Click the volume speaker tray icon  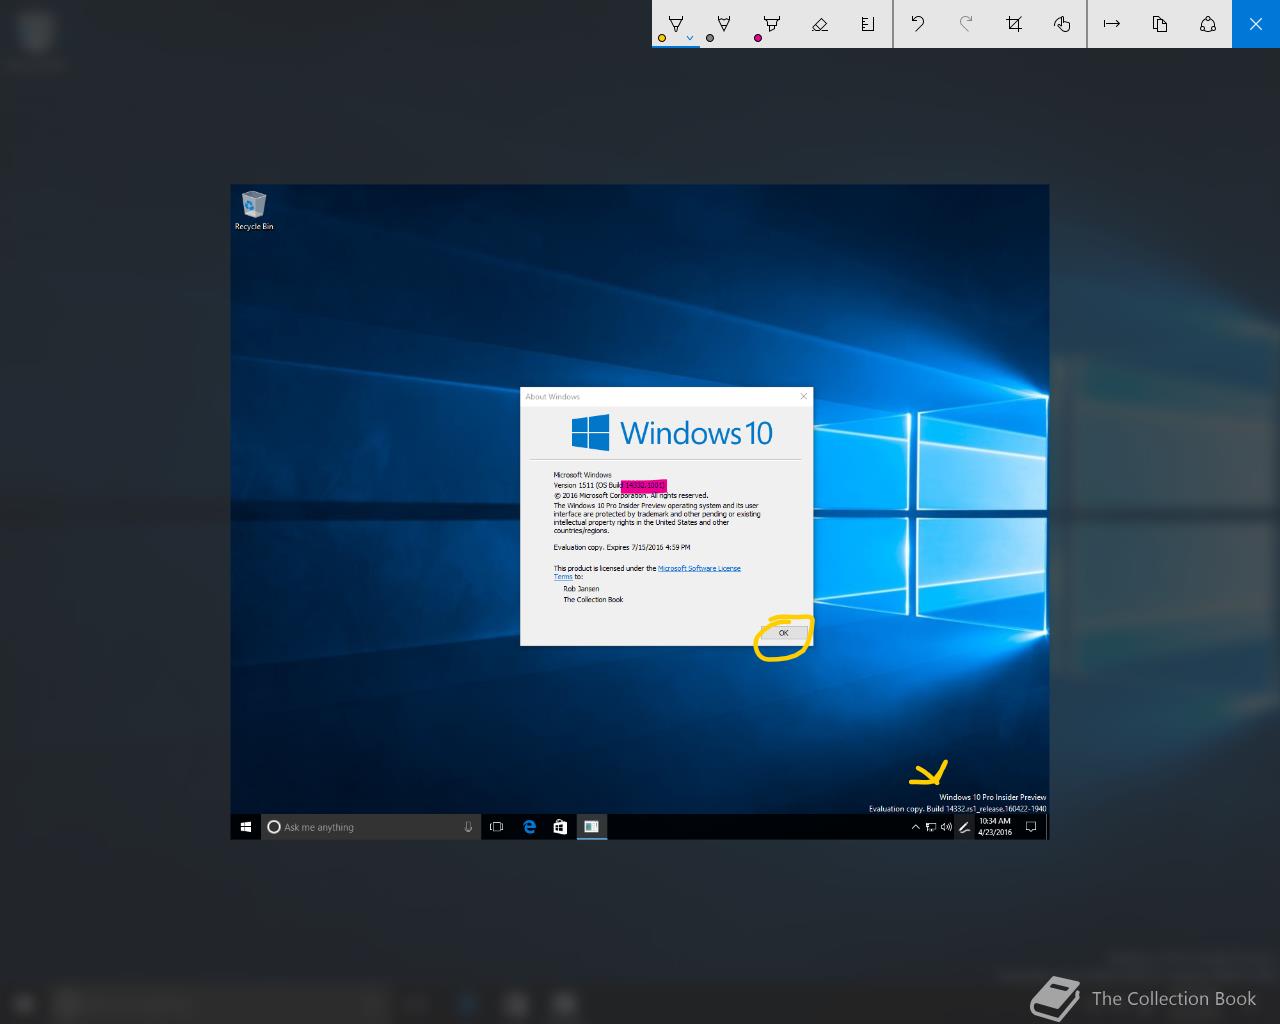pyautogui.click(x=946, y=827)
